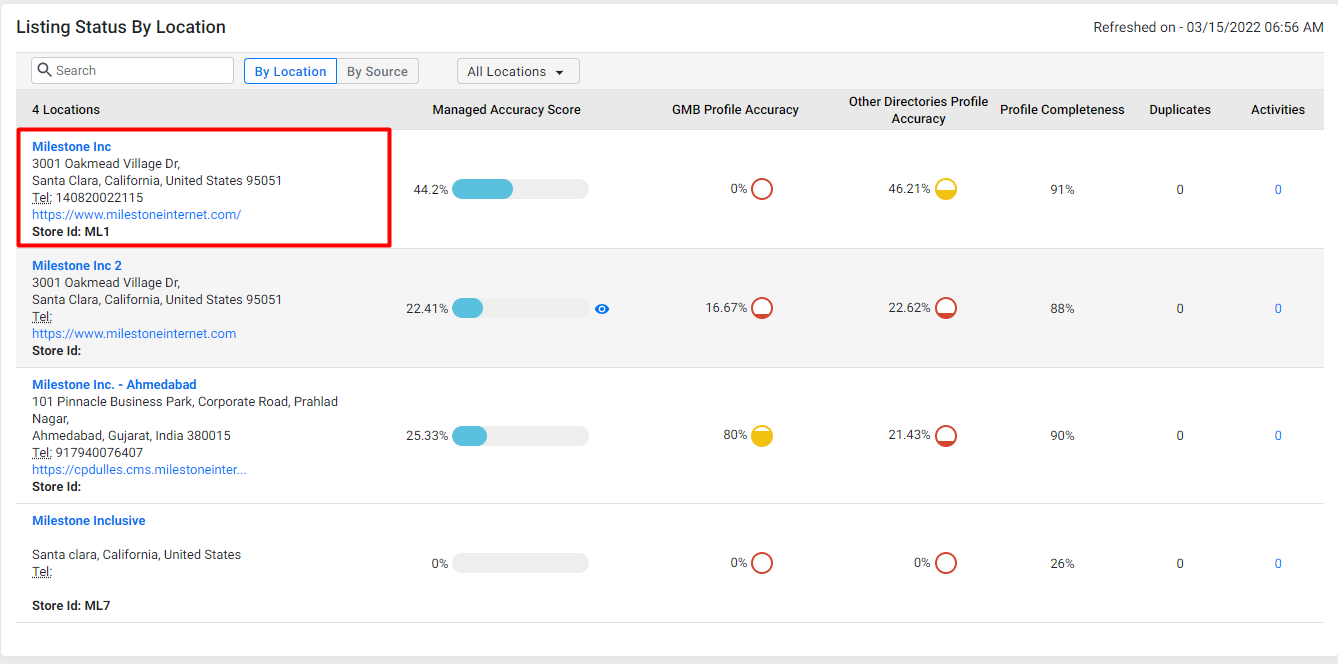Click the 26% profile completeness value
The image size is (1338, 664).
[1062, 564]
